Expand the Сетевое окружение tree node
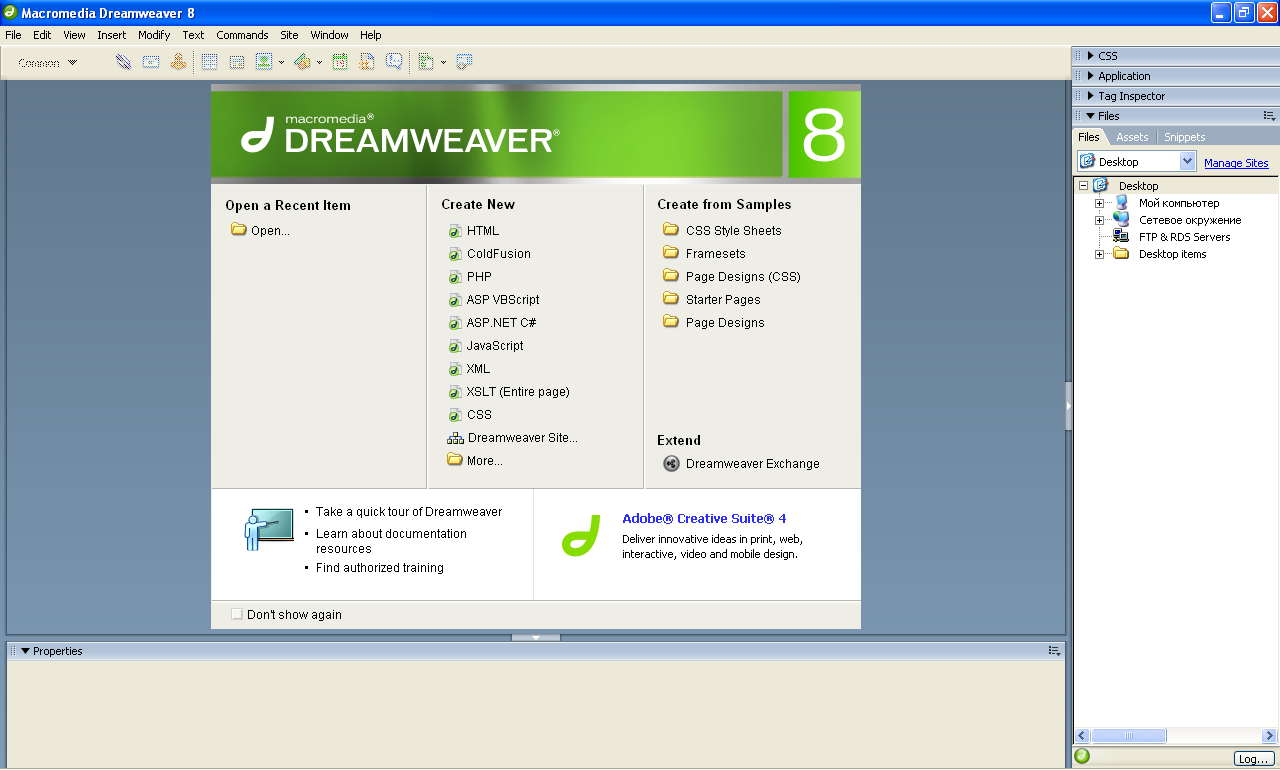Viewport: 1280px width, 770px height. [1100, 220]
